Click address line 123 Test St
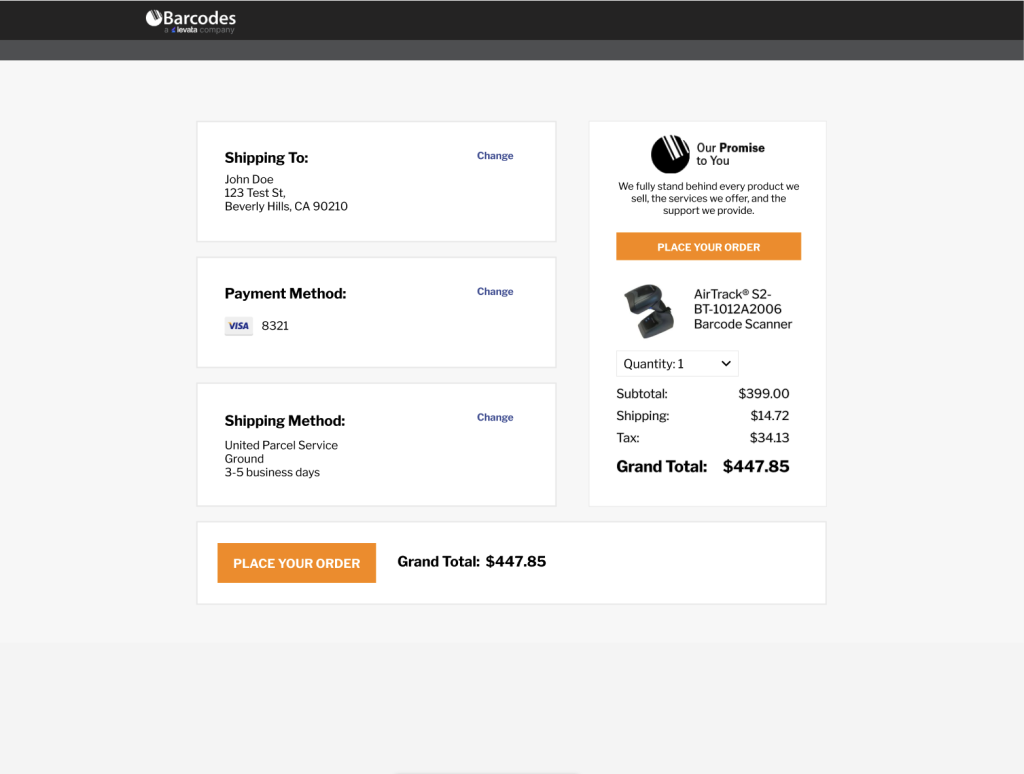The width and height of the screenshot is (1024, 774). 255,193
